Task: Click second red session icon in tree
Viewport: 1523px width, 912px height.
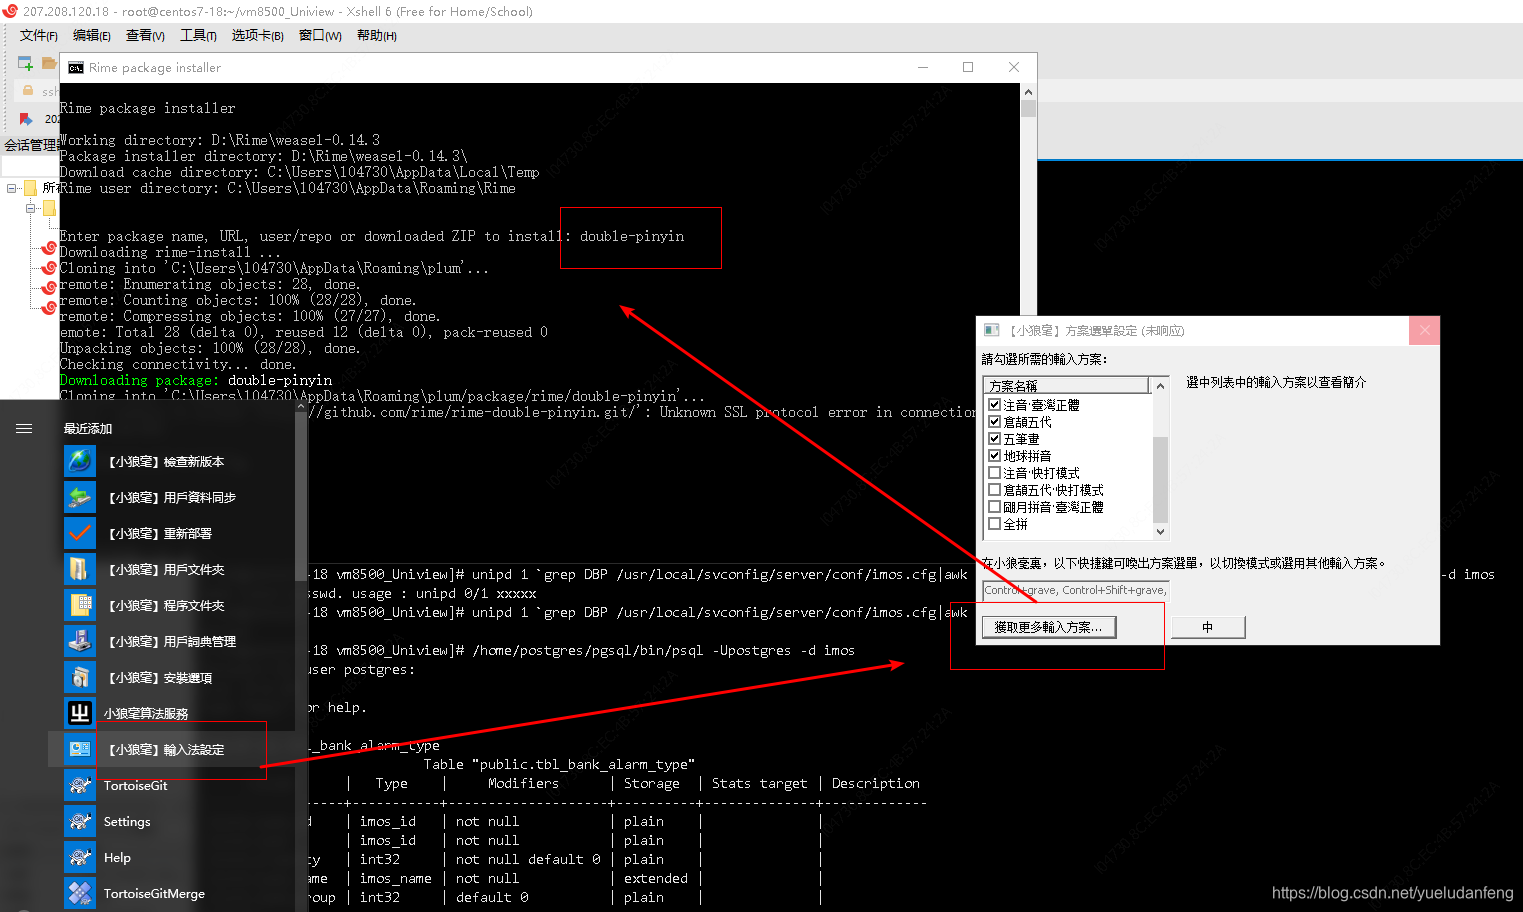Action: (x=48, y=267)
